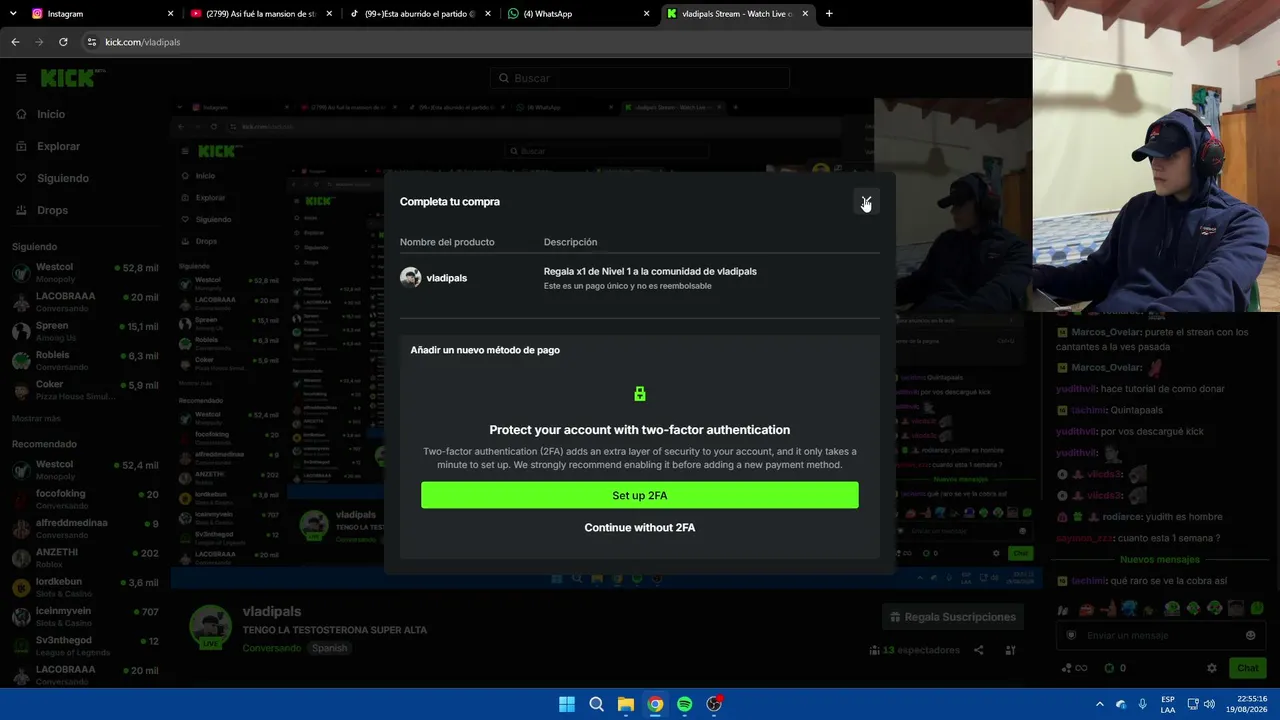Click the share stream icon
The image size is (1280, 720).
pos(979,650)
